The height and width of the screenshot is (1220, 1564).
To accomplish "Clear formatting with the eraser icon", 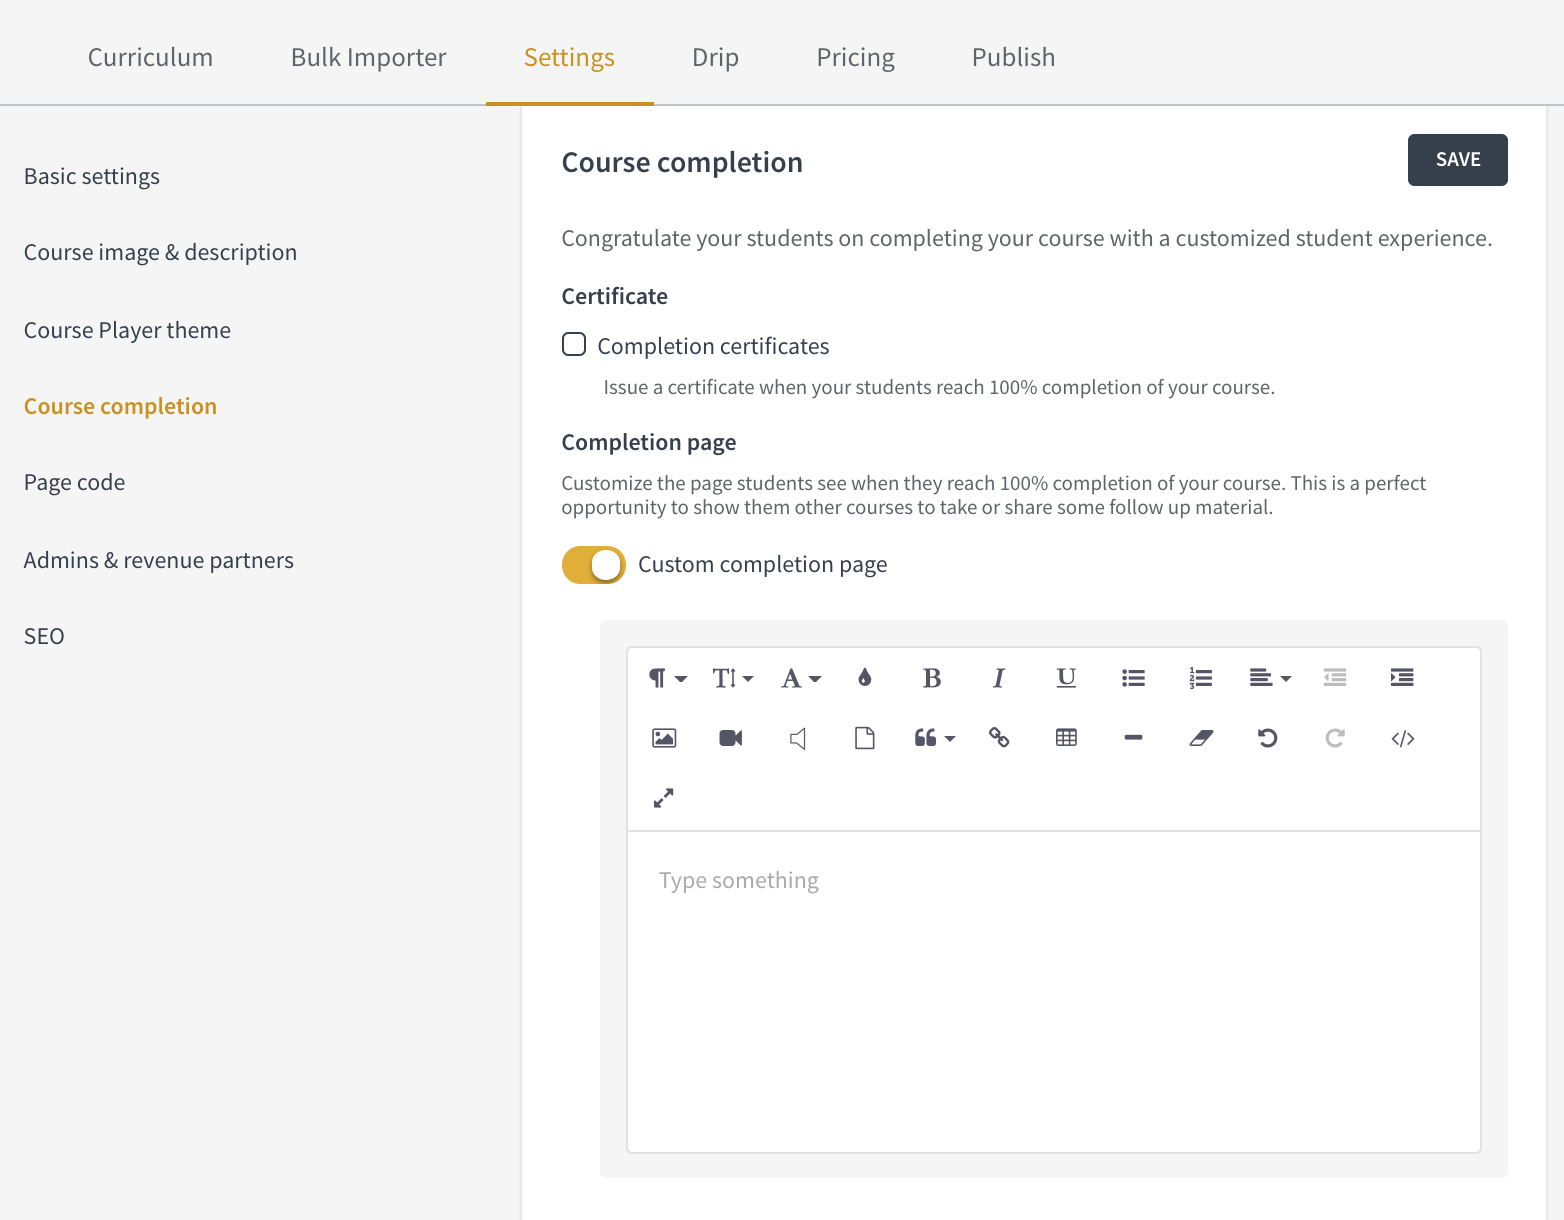I will pos(1200,738).
